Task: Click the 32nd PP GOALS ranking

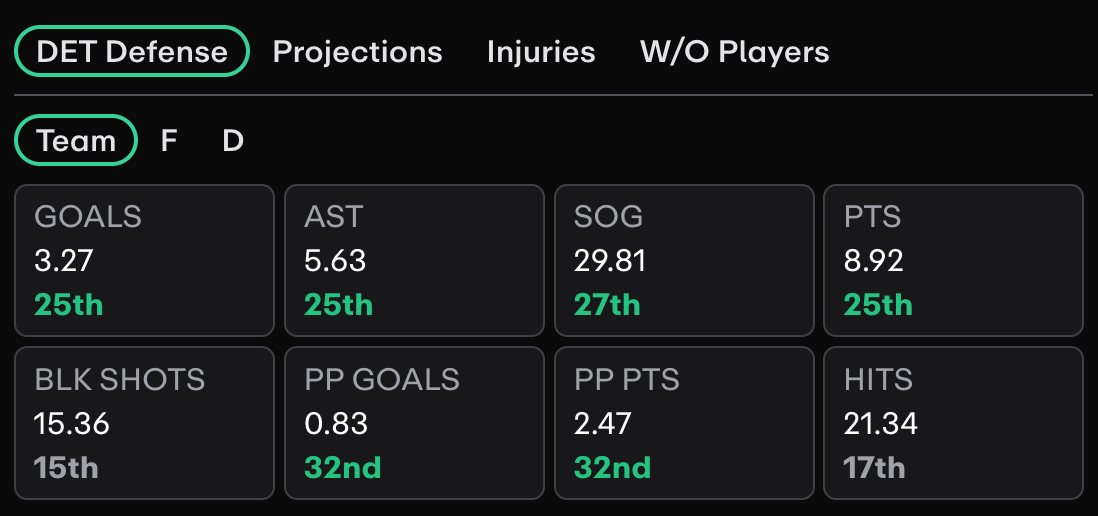Action: click(343, 468)
